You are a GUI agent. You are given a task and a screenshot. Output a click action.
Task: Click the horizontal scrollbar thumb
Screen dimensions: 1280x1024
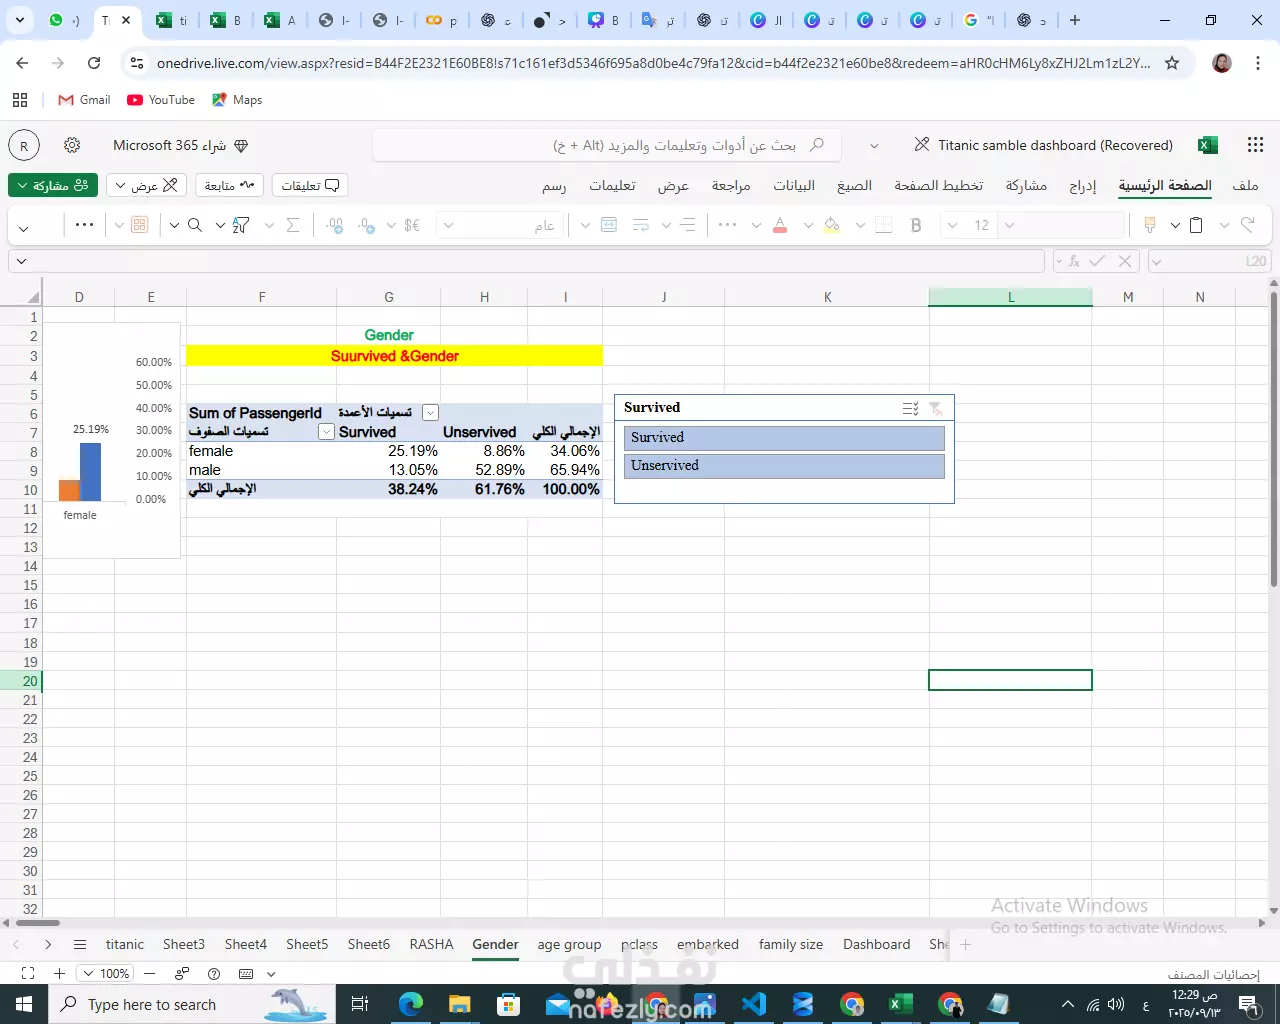(x=36, y=922)
